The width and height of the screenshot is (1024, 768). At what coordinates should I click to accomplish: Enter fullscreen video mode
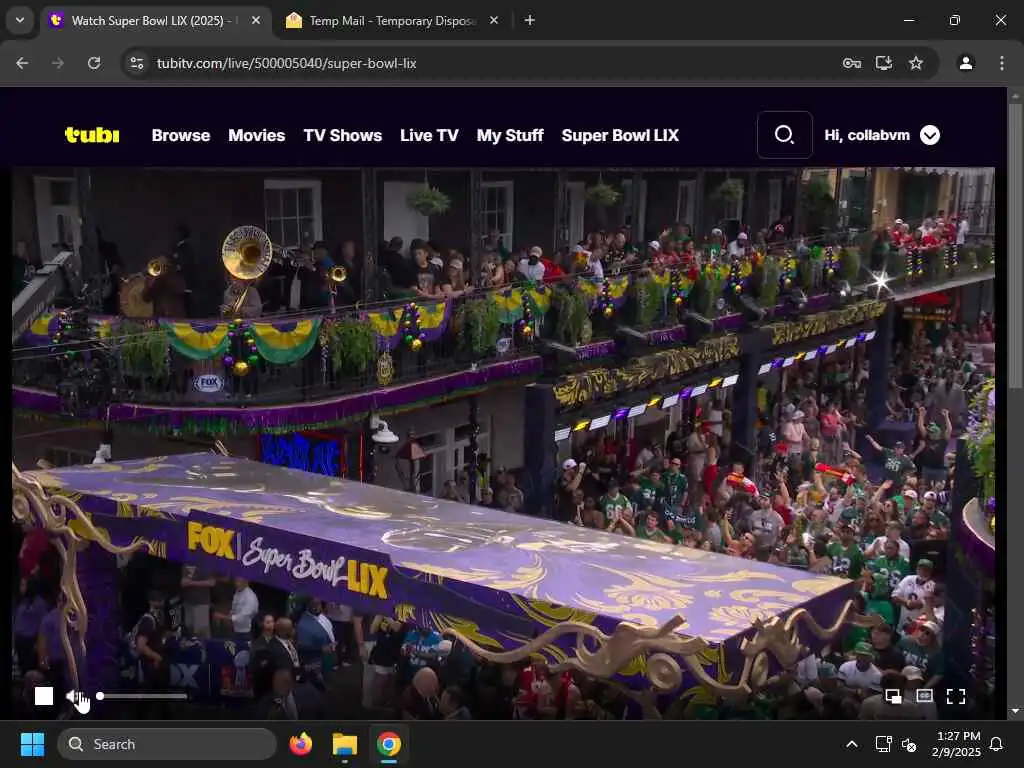955,697
